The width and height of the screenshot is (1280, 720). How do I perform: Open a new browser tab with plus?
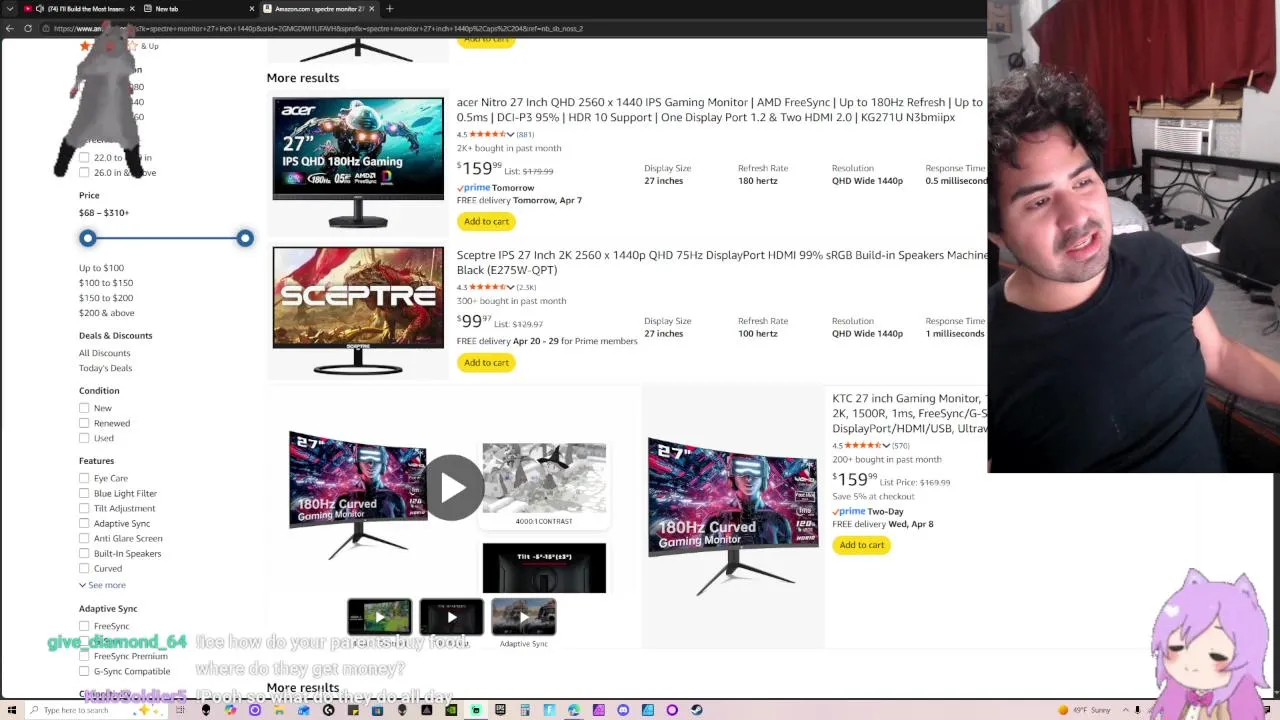click(x=389, y=9)
